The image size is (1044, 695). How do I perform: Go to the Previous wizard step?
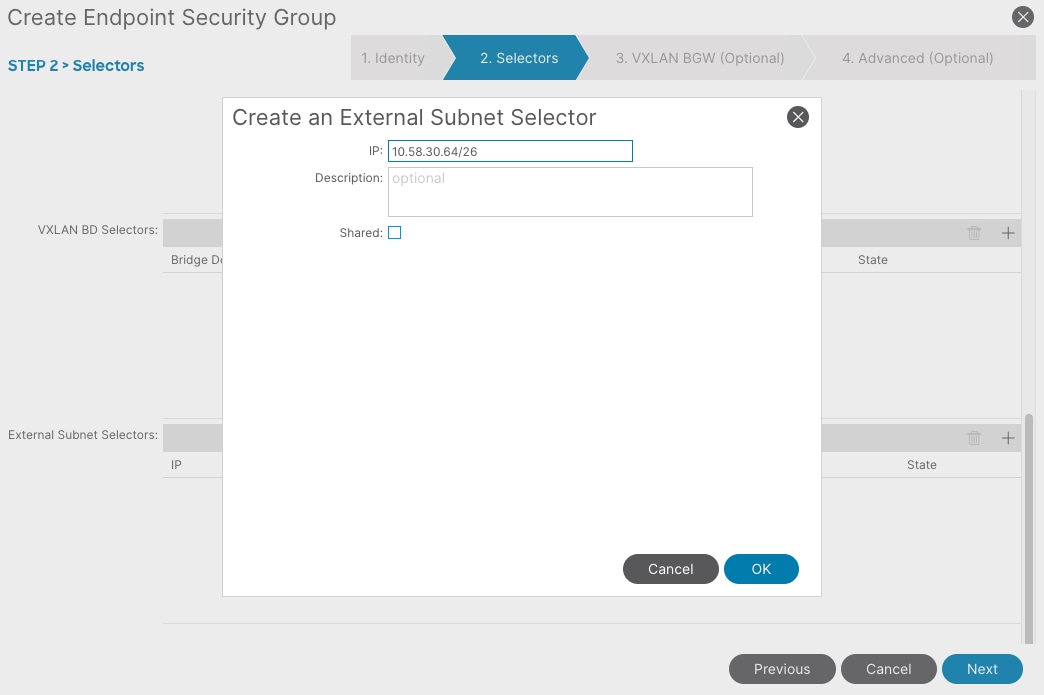(782, 669)
